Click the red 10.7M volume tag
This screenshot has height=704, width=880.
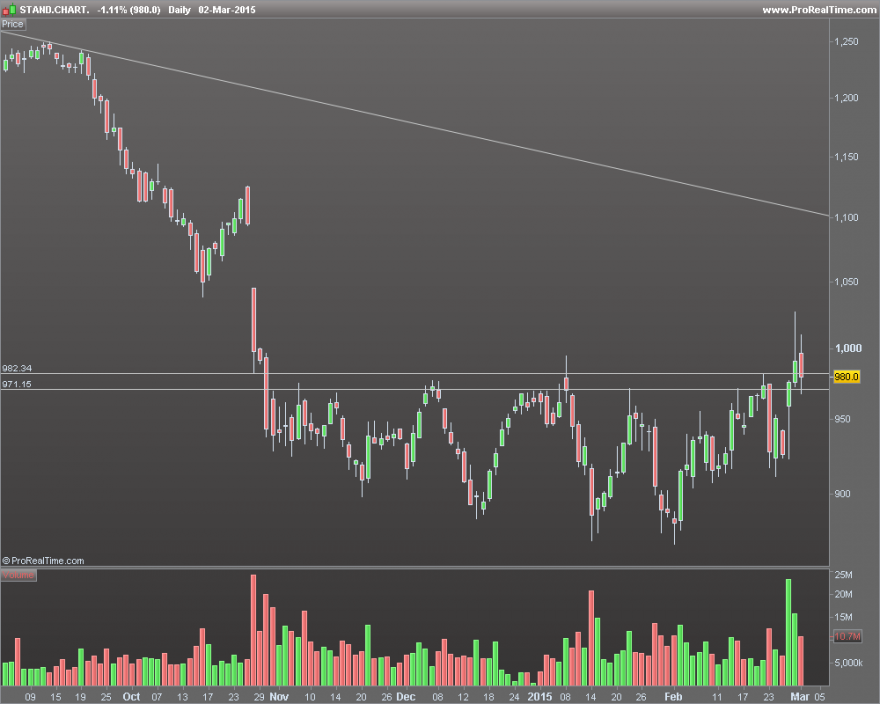(847, 637)
